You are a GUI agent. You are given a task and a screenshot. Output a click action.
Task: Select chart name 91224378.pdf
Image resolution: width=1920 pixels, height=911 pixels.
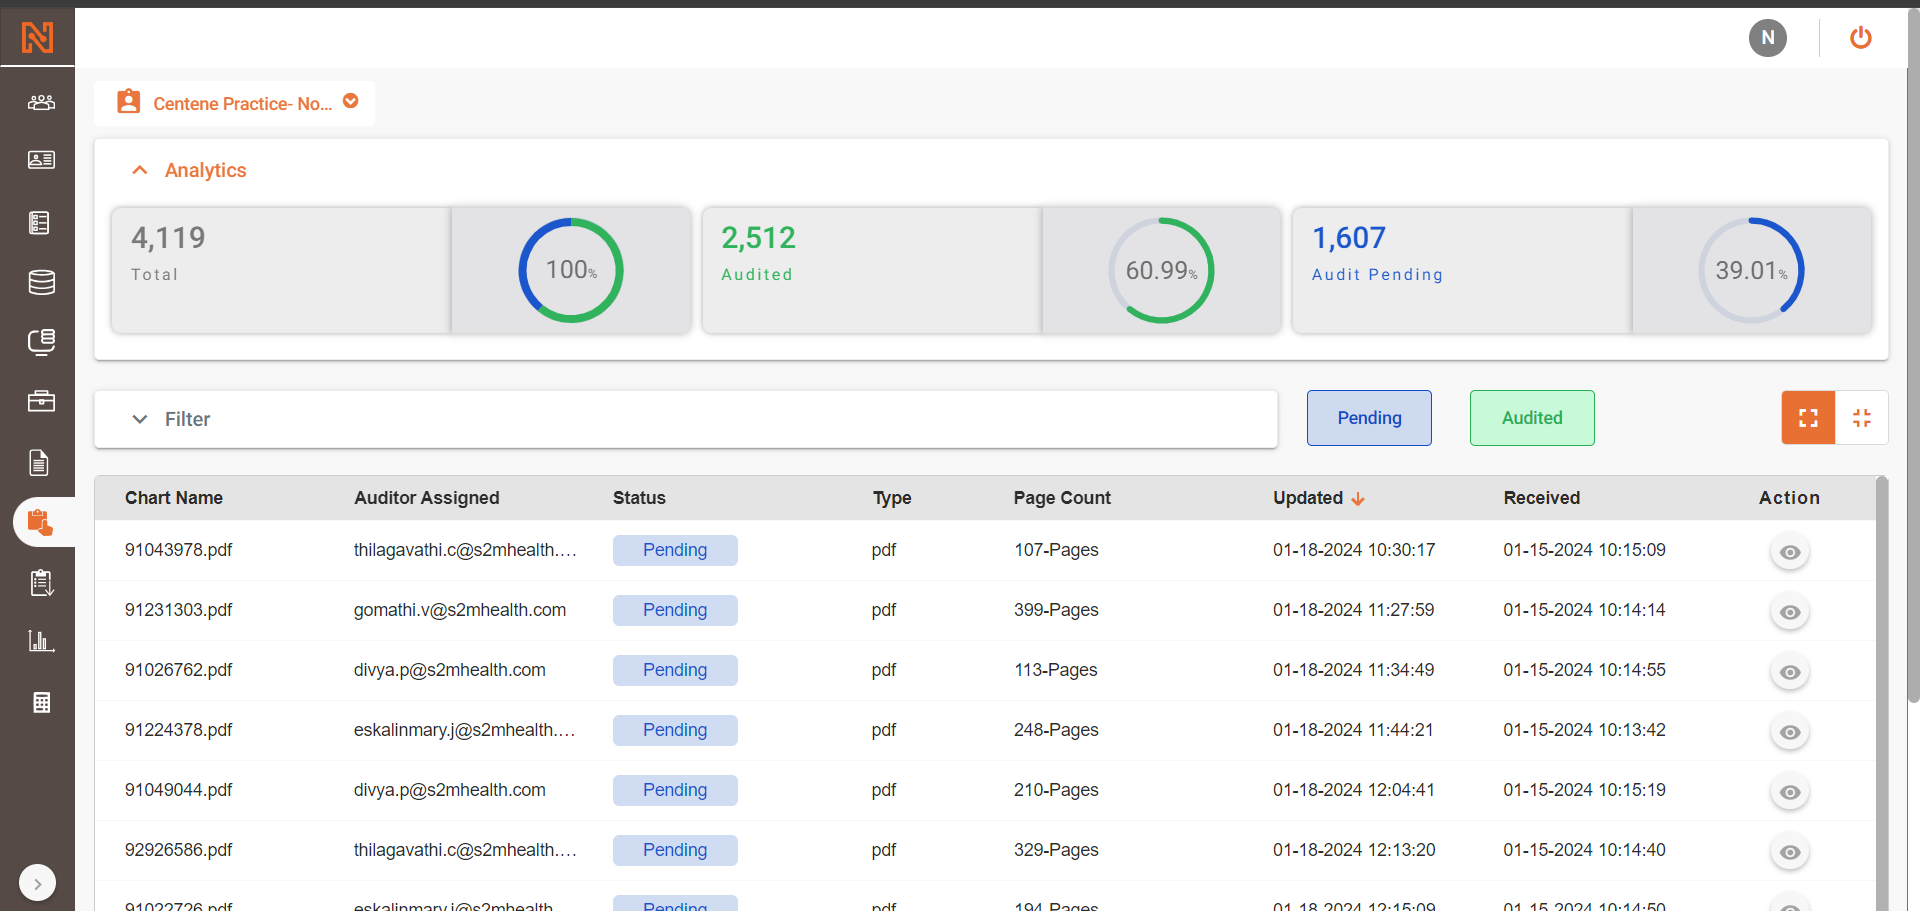[x=178, y=730]
